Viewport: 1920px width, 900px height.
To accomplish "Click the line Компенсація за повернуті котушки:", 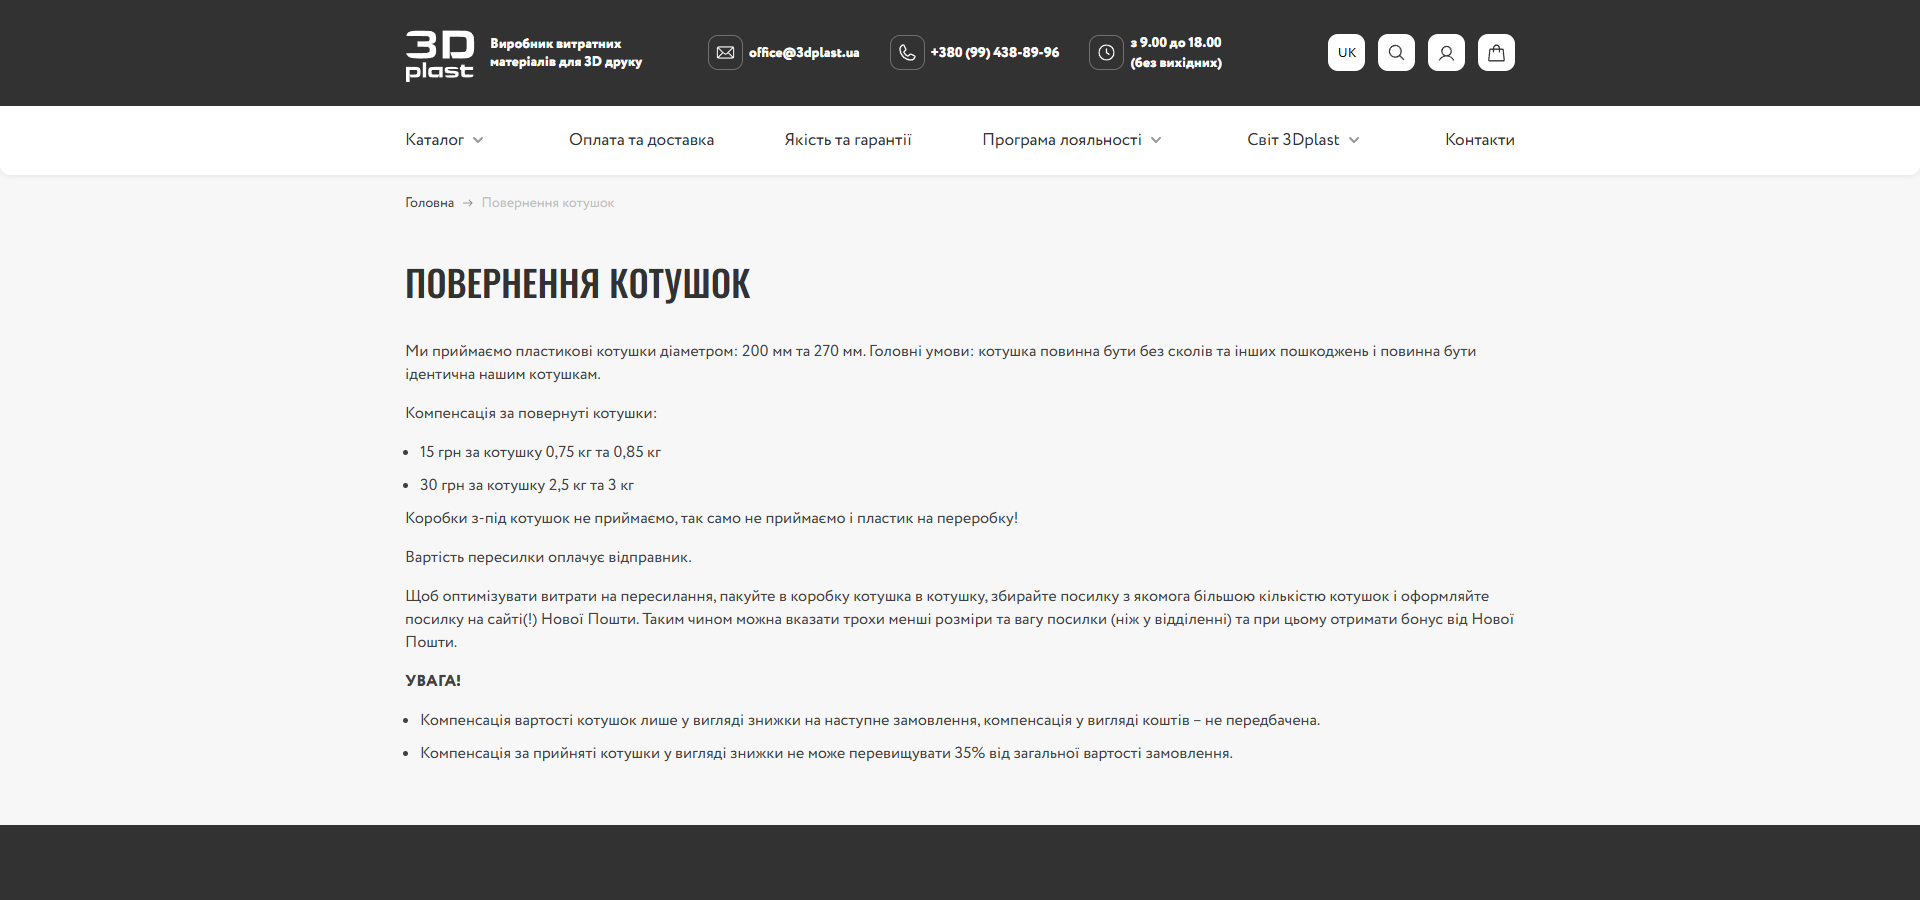I will pyautogui.click(x=531, y=413).
